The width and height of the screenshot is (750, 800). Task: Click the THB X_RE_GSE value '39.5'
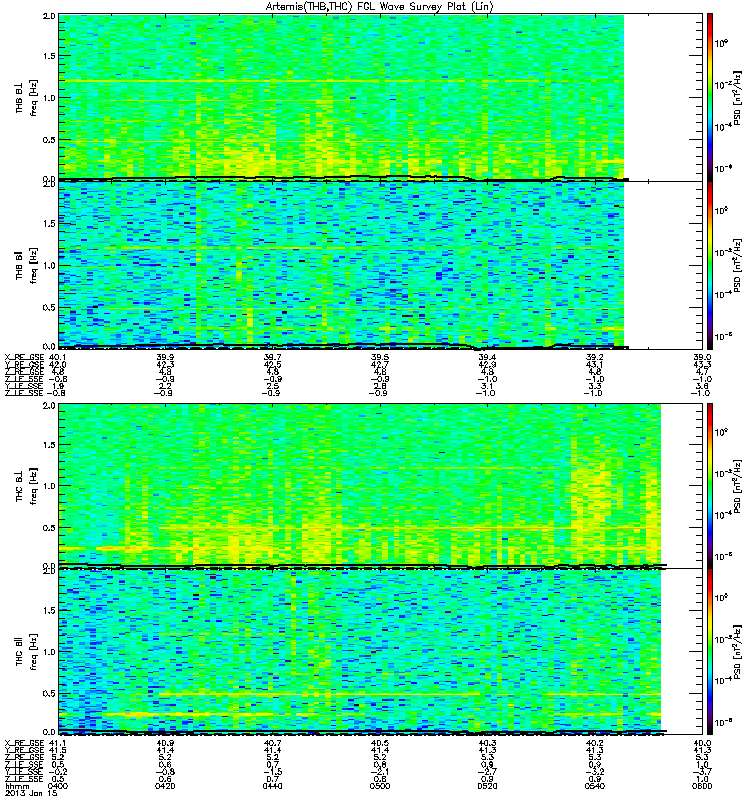380,357
